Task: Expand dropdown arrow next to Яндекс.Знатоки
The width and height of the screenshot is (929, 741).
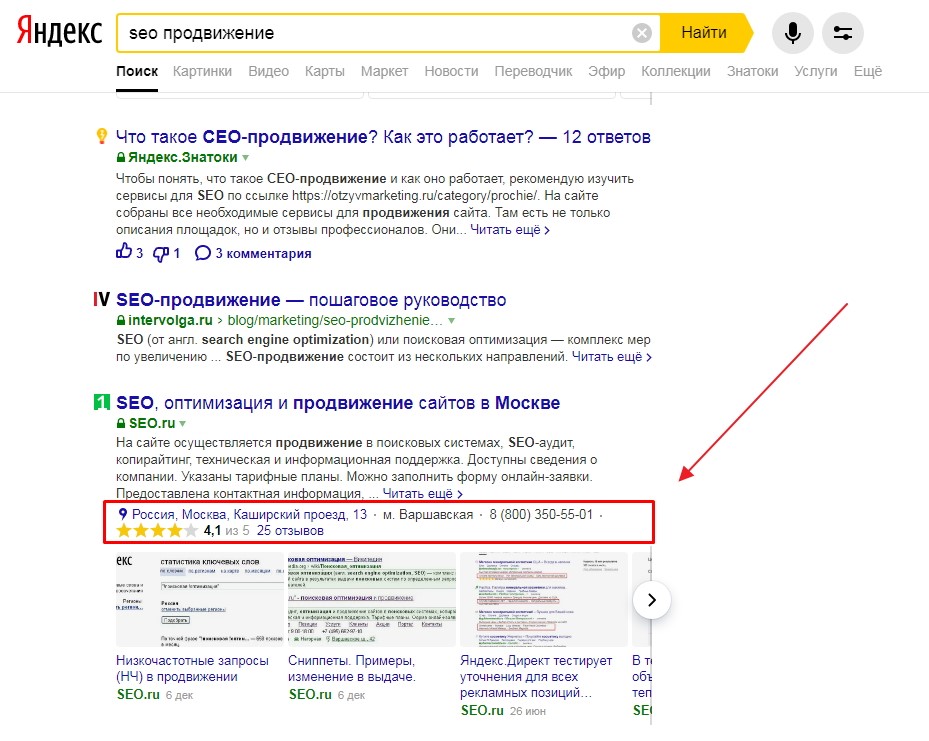Action: tap(245, 158)
